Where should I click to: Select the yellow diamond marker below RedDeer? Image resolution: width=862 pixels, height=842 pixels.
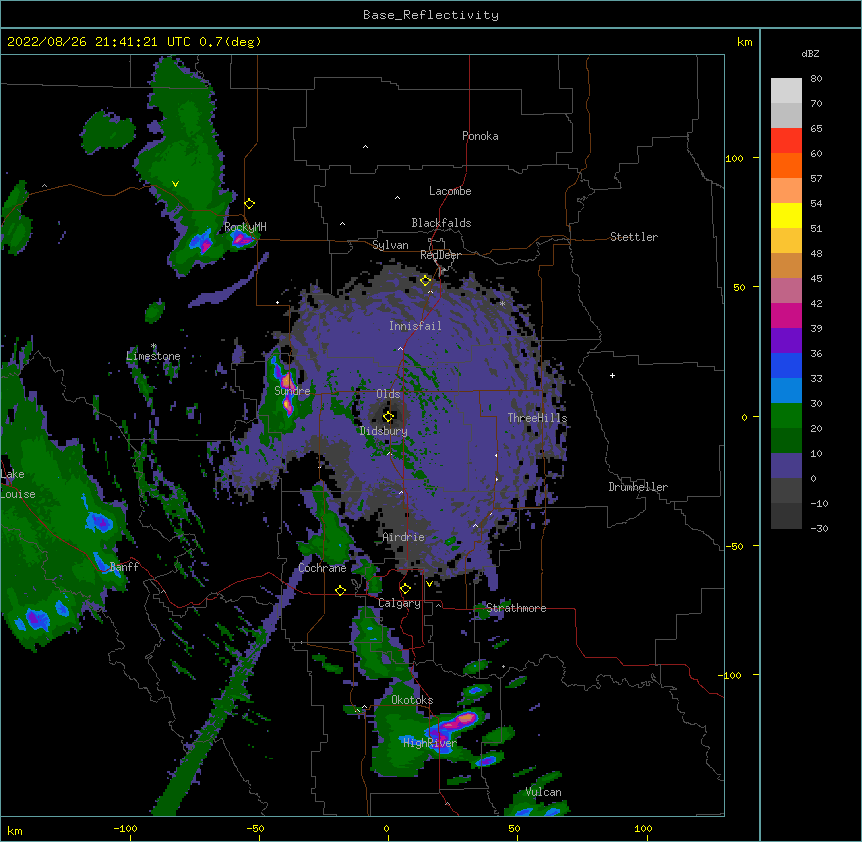pyautogui.click(x=425, y=281)
